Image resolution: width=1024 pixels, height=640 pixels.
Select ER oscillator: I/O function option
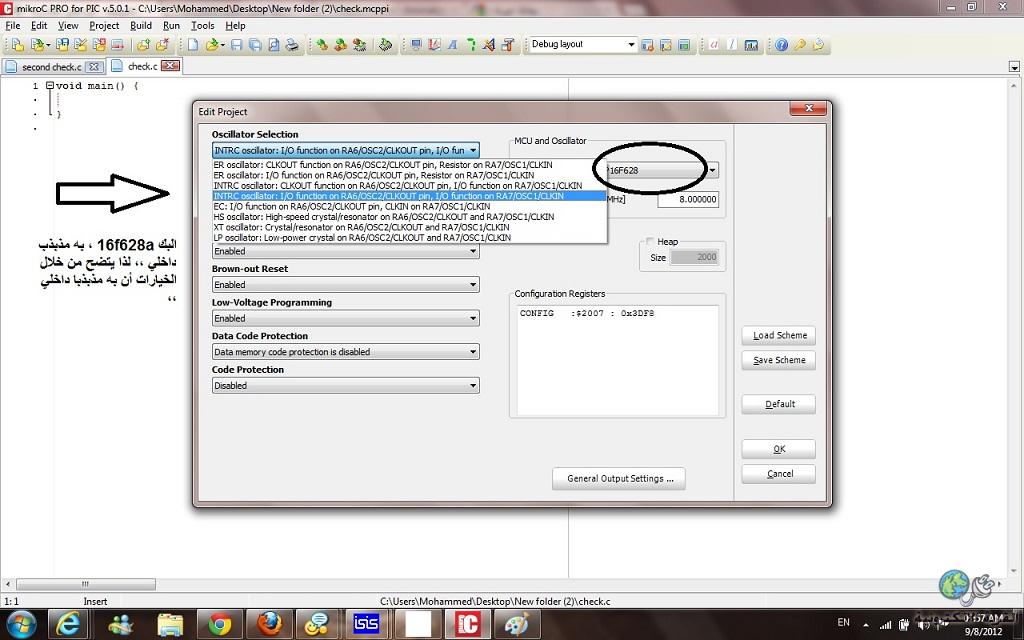pyautogui.click(x=409, y=175)
